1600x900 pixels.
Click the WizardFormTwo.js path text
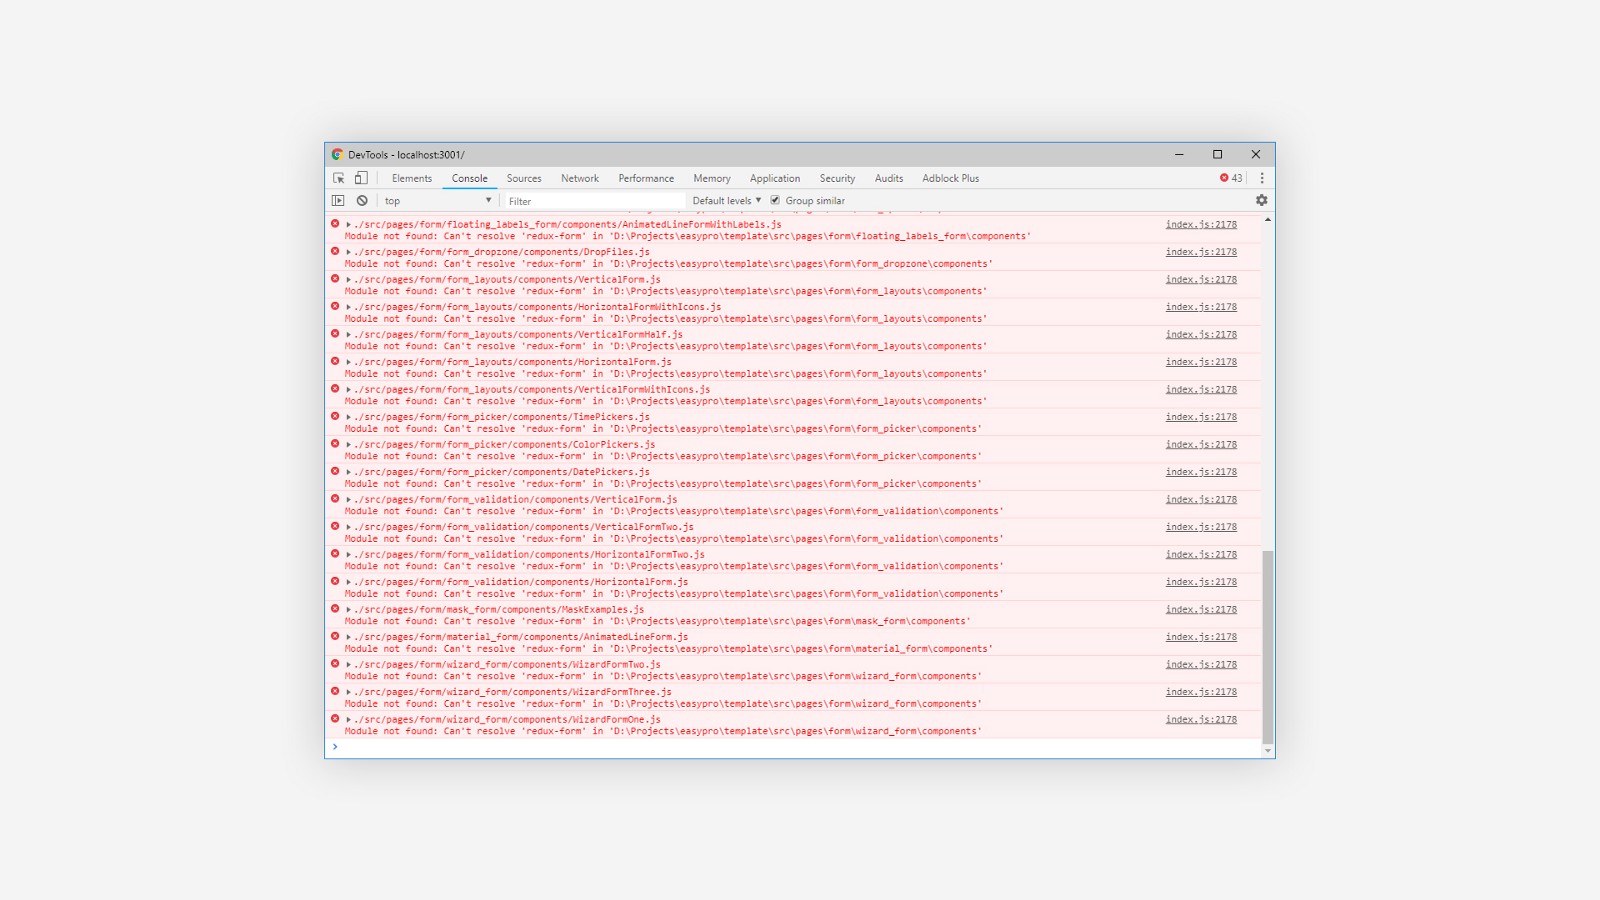[x=508, y=665]
